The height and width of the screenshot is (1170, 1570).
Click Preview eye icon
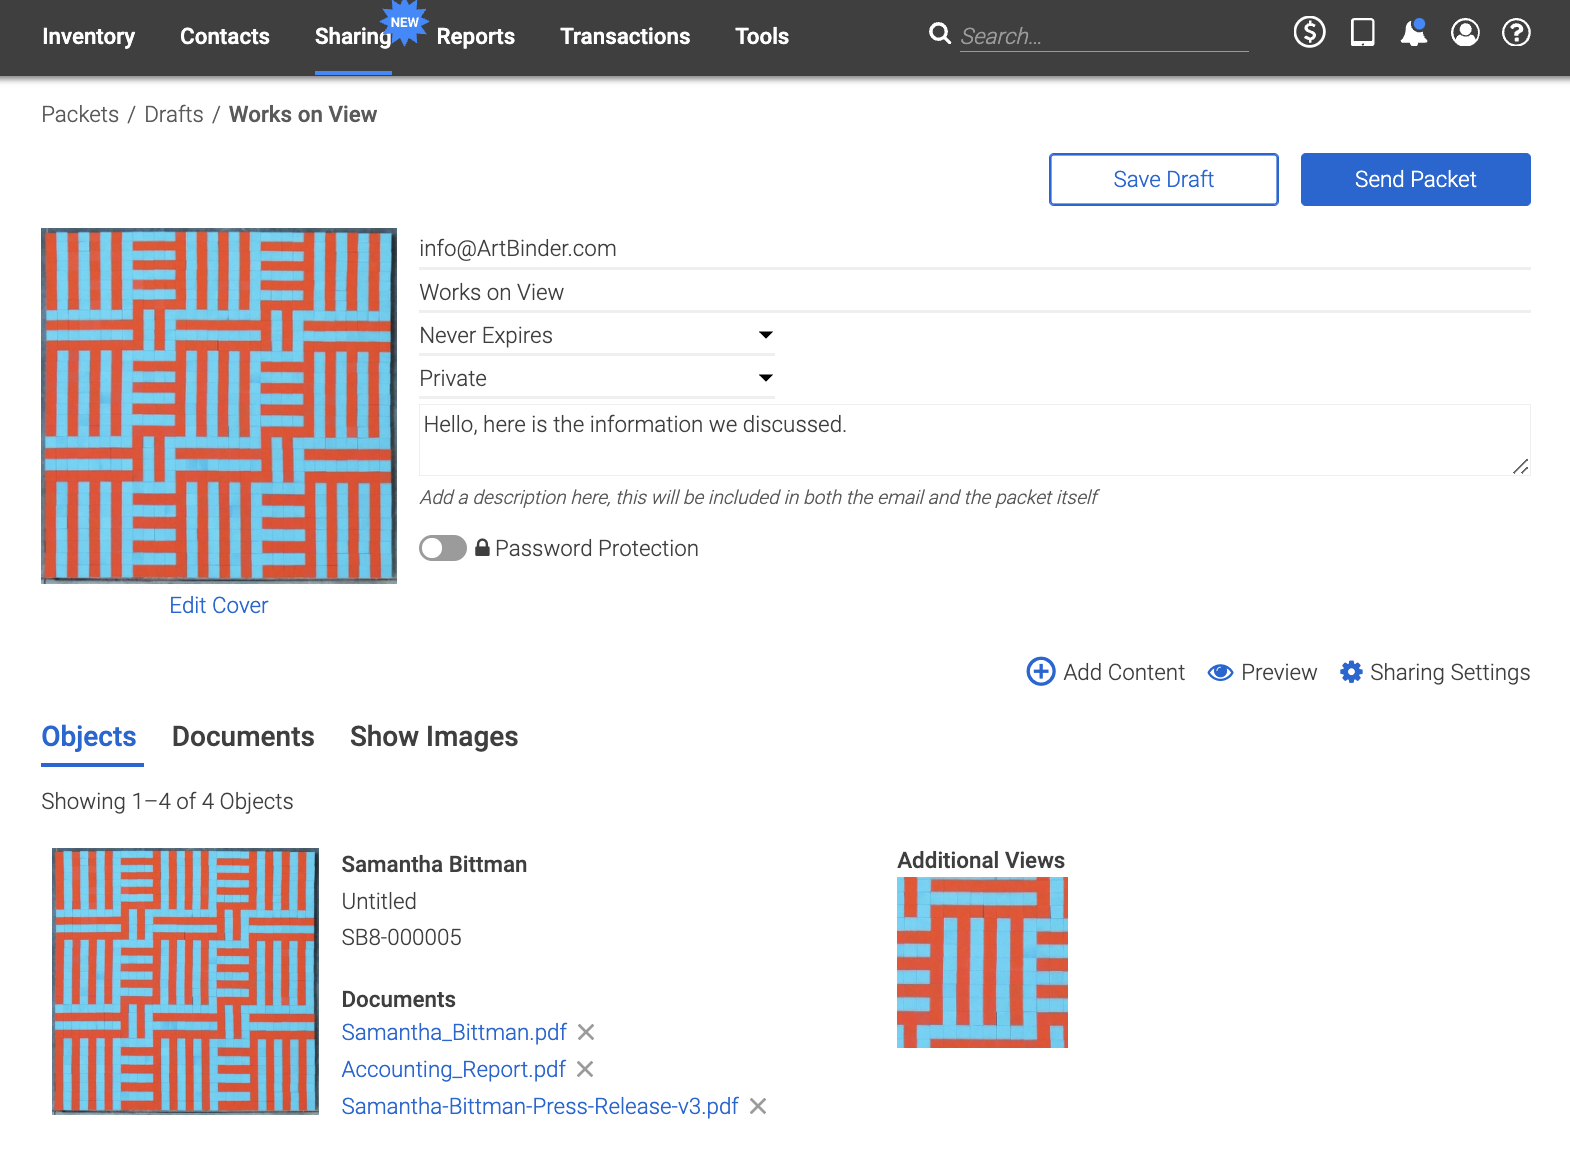click(1220, 672)
